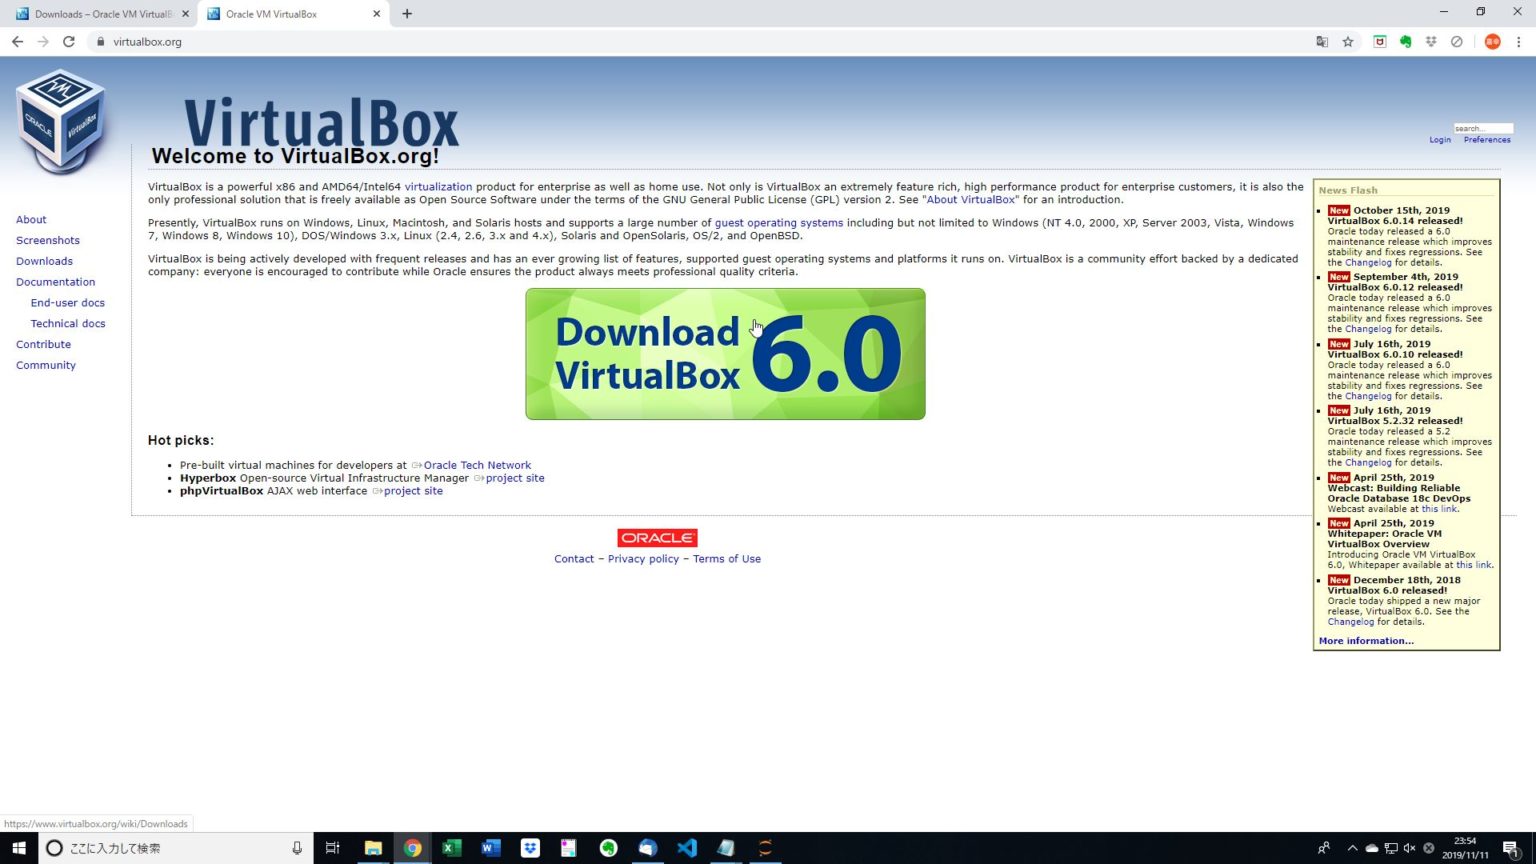Open Microsoft Excel from the taskbar
Viewport: 1536px width, 864px height.
coord(451,848)
